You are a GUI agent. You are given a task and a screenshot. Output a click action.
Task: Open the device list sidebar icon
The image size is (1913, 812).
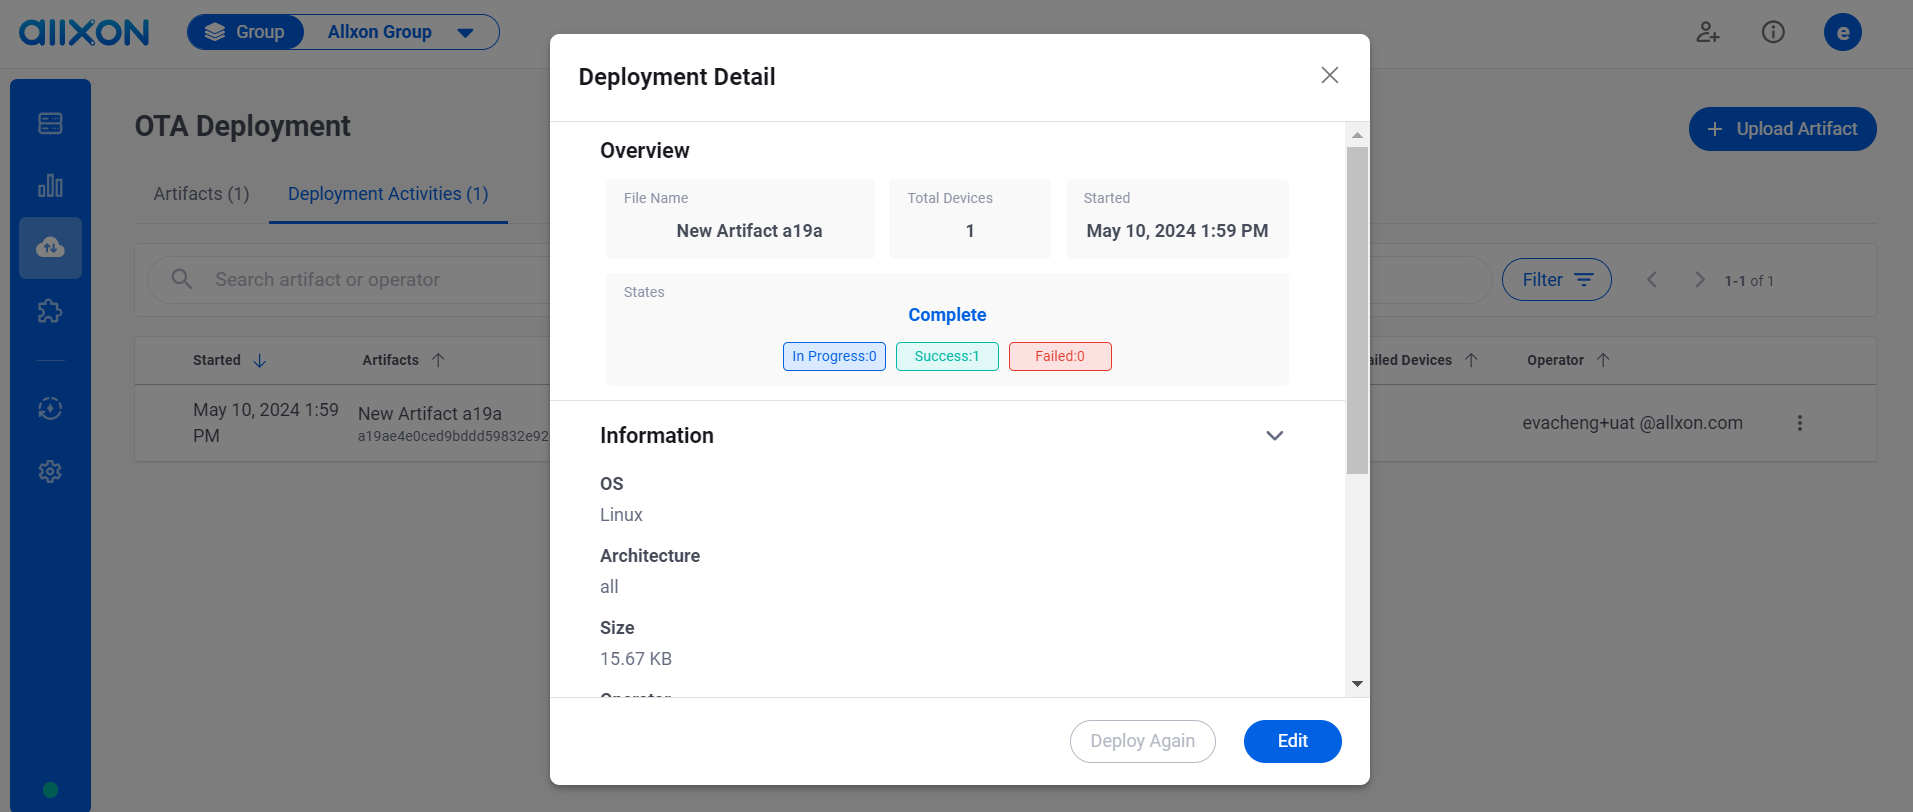point(50,123)
